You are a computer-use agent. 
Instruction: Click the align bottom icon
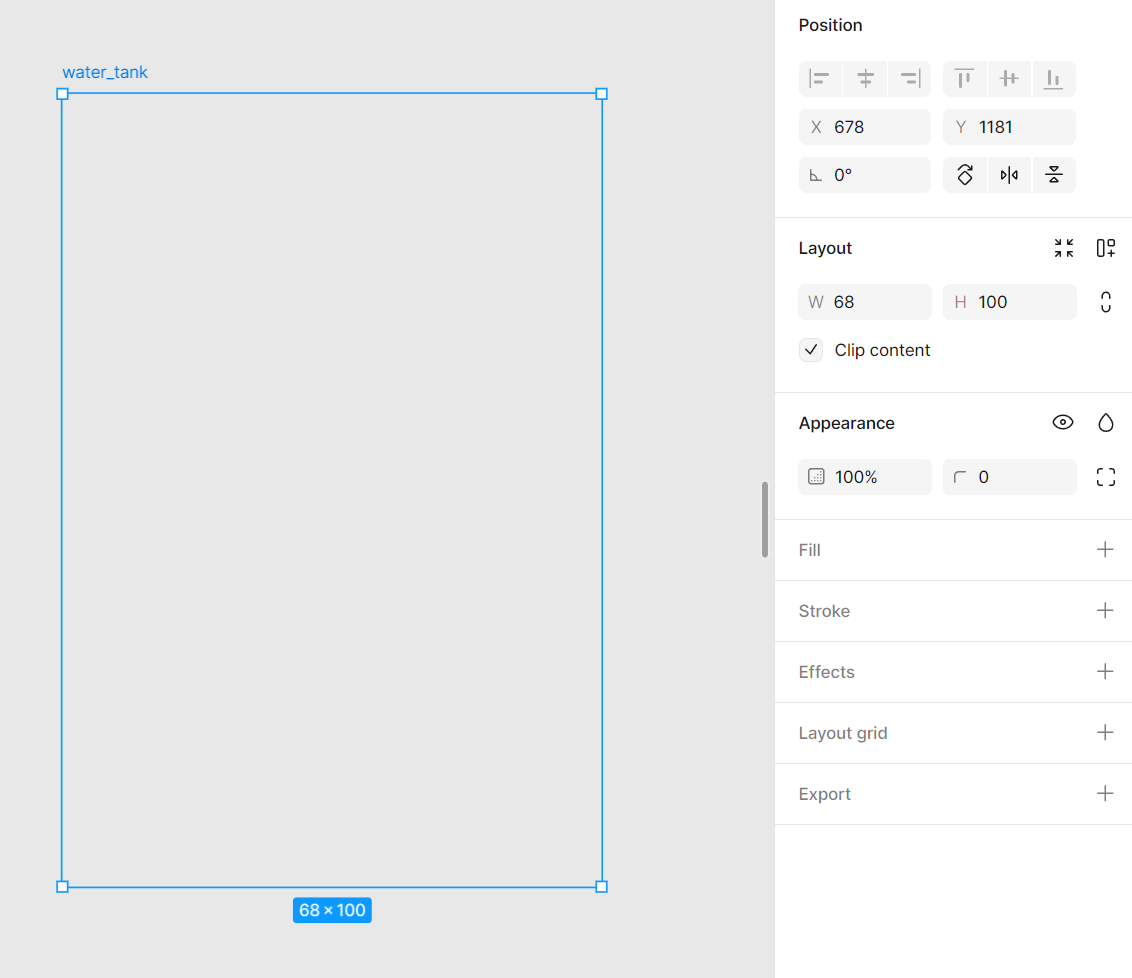(x=1053, y=79)
